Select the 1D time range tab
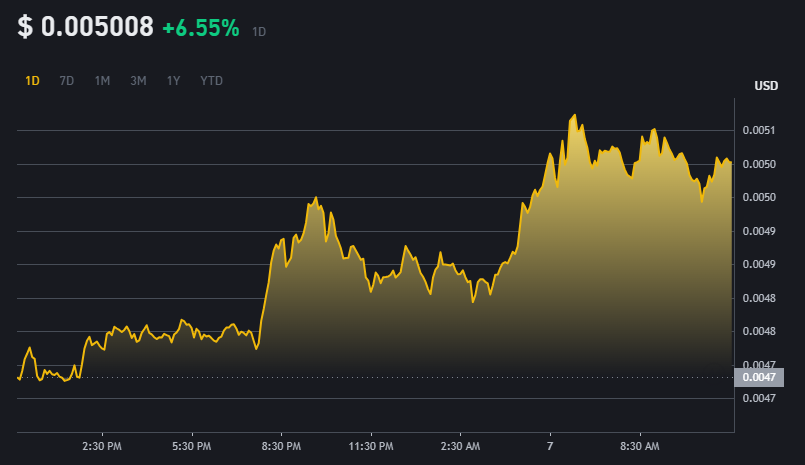 click(x=32, y=81)
